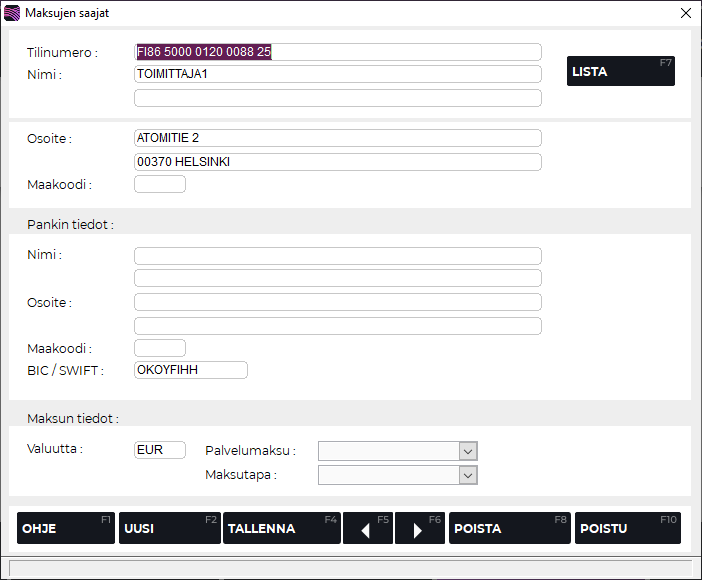
Task: Save the record with TALLENNA
Action: point(281,528)
